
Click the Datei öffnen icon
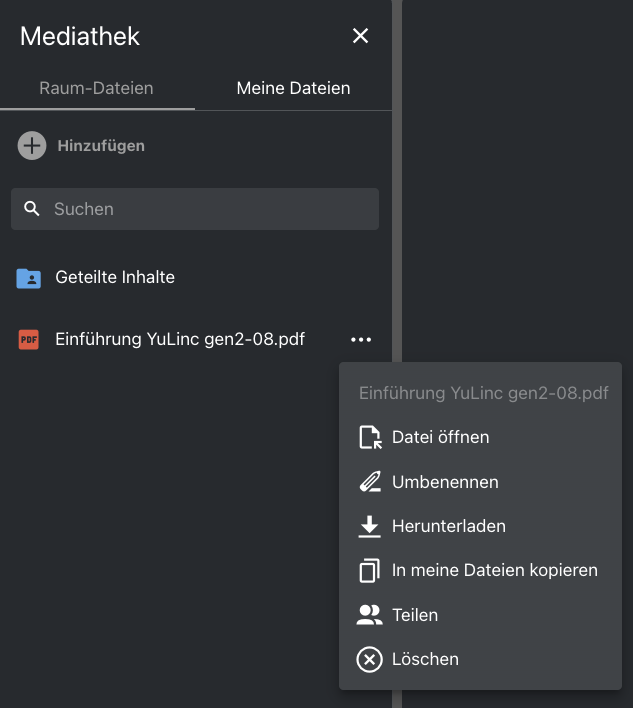[370, 438]
